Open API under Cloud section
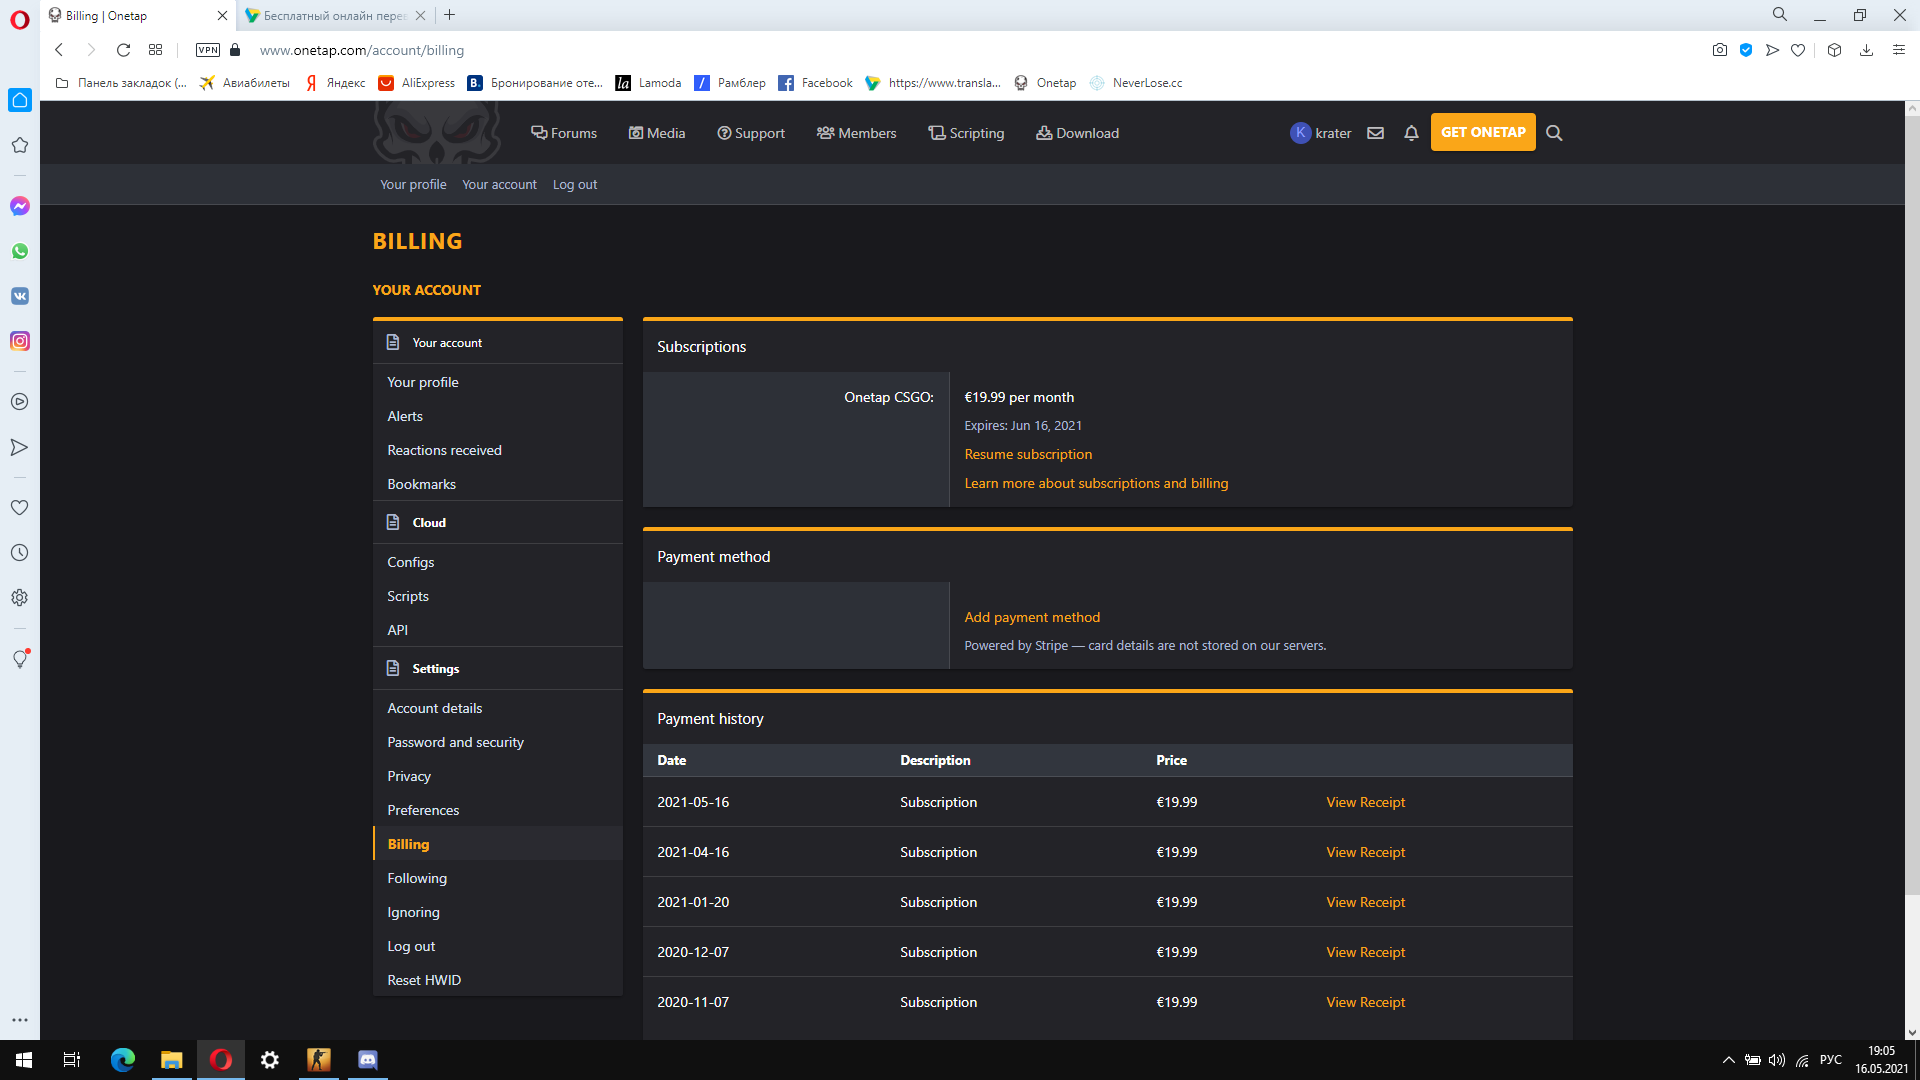The image size is (1920, 1080). [498, 630]
